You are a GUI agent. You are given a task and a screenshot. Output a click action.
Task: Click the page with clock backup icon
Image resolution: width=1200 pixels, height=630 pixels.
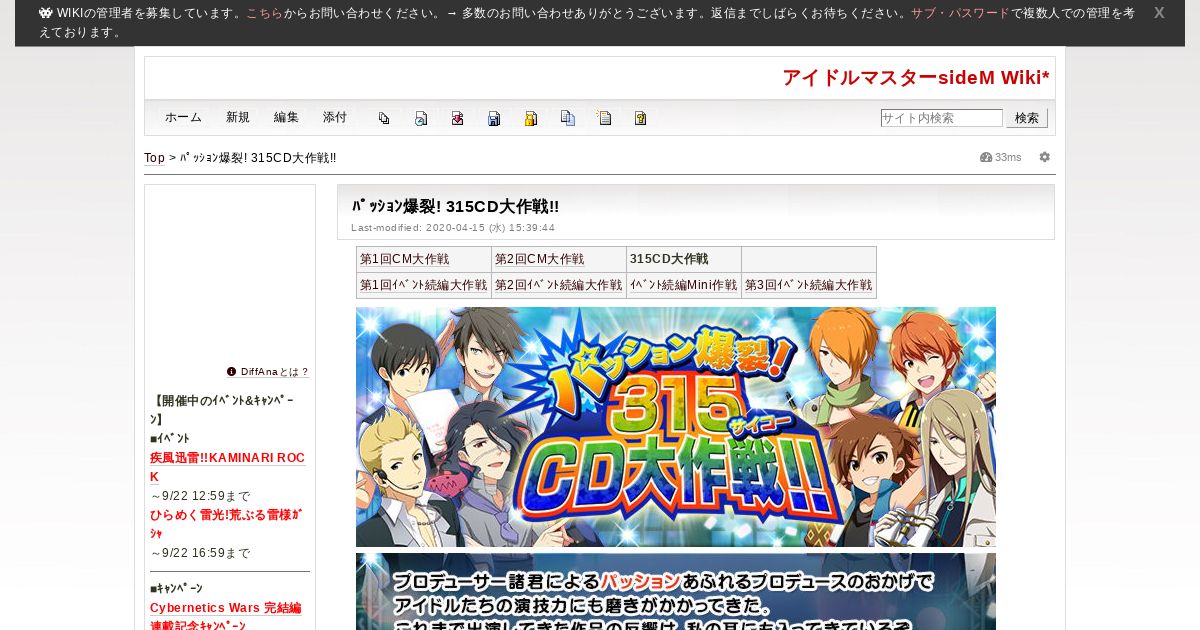pyautogui.click(x=421, y=118)
